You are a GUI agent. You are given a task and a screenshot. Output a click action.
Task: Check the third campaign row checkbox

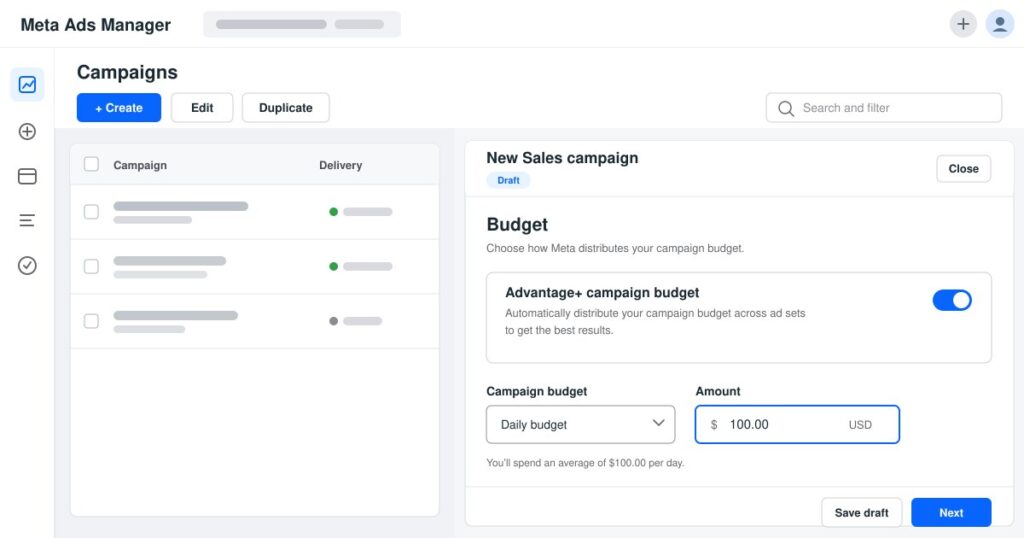click(x=91, y=321)
